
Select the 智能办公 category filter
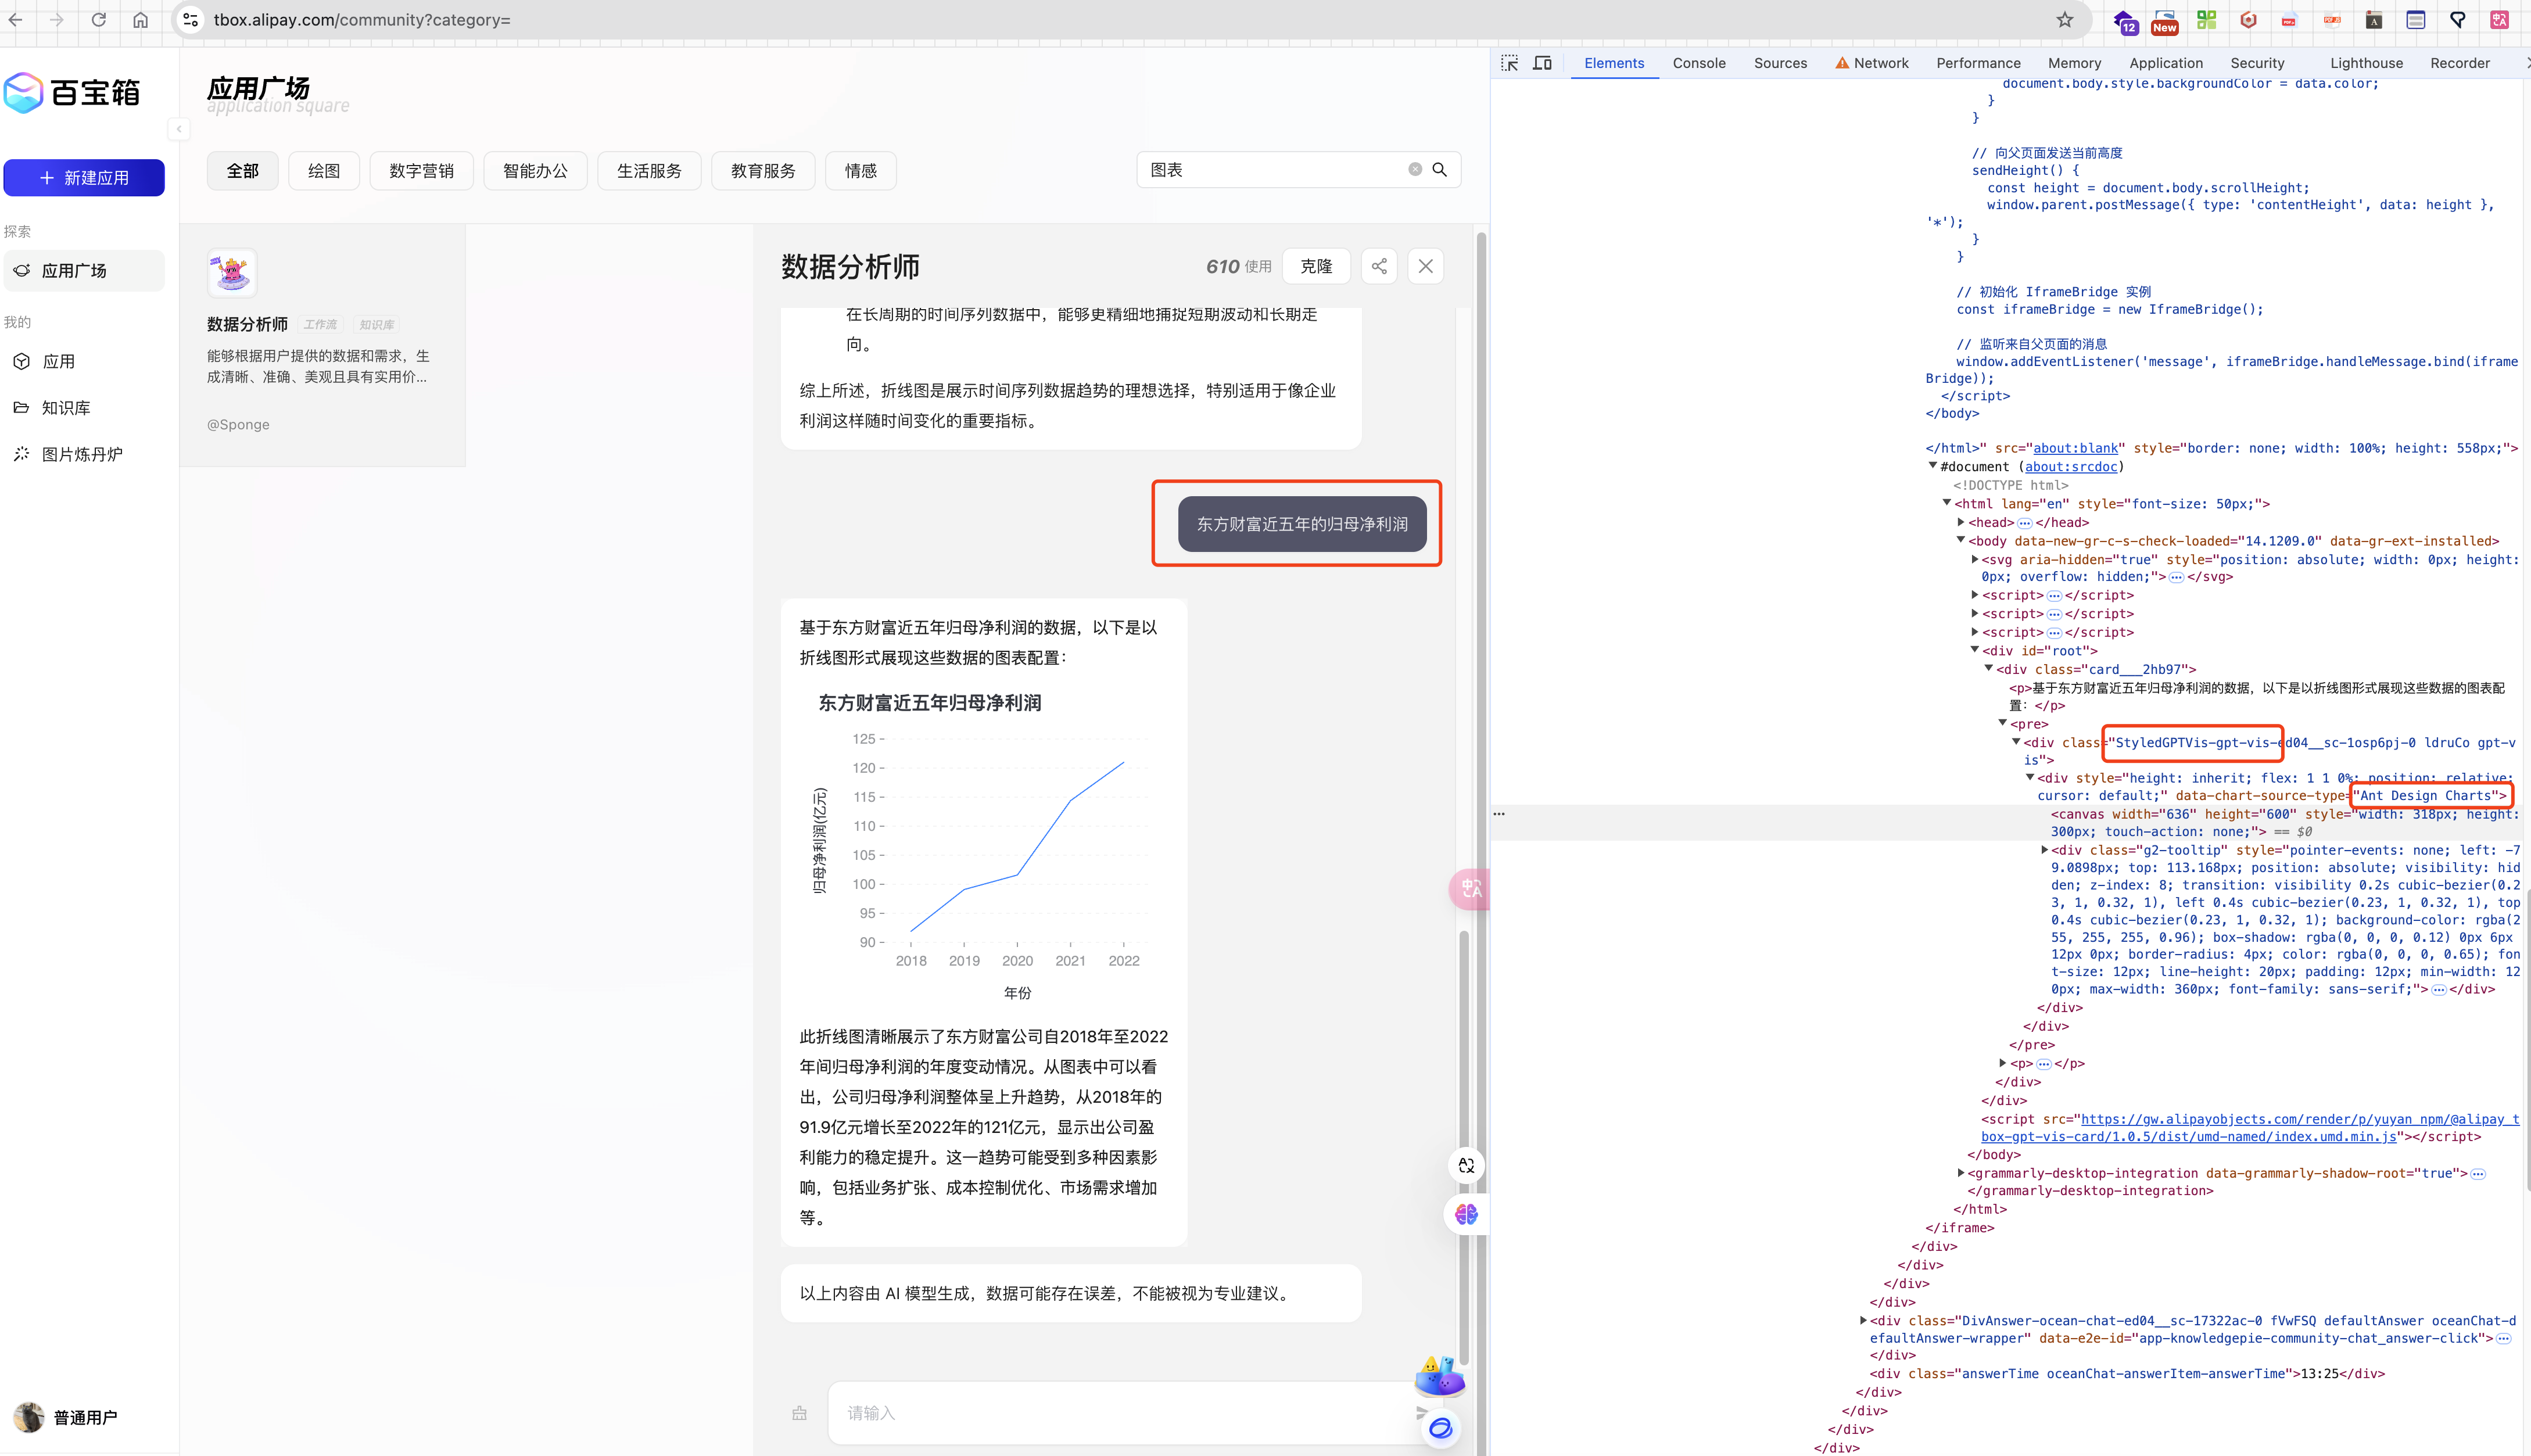pyautogui.click(x=535, y=171)
